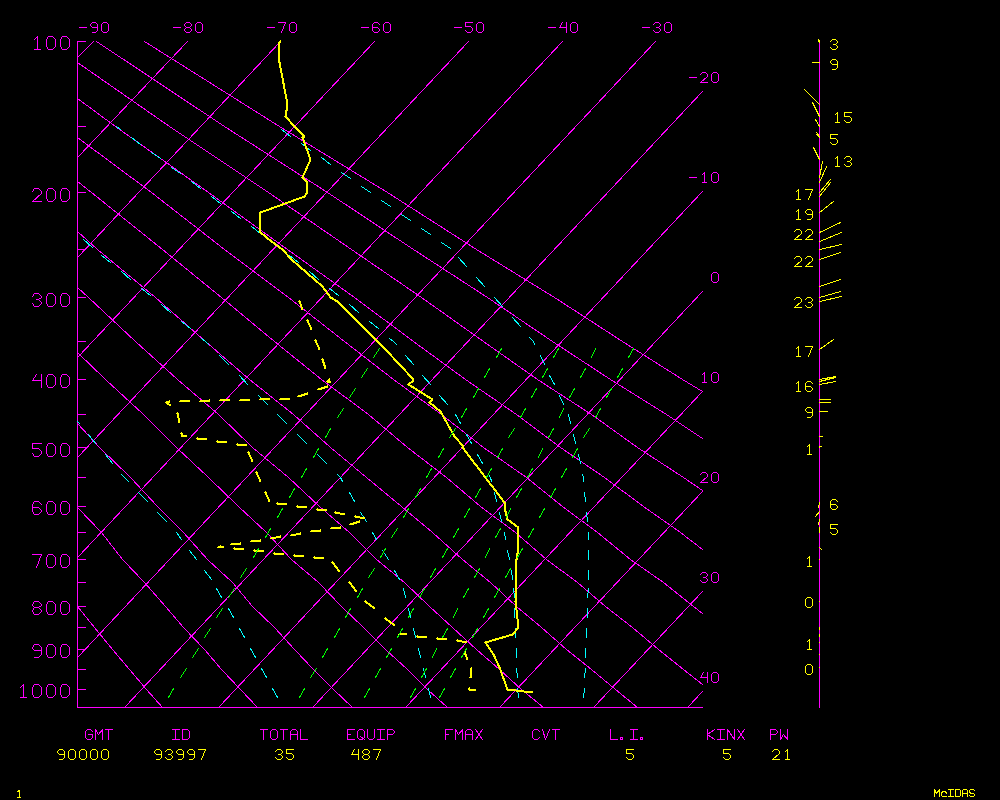1000x800 pixels.
Task: Click the CVT header label
Action: point(546,735)
